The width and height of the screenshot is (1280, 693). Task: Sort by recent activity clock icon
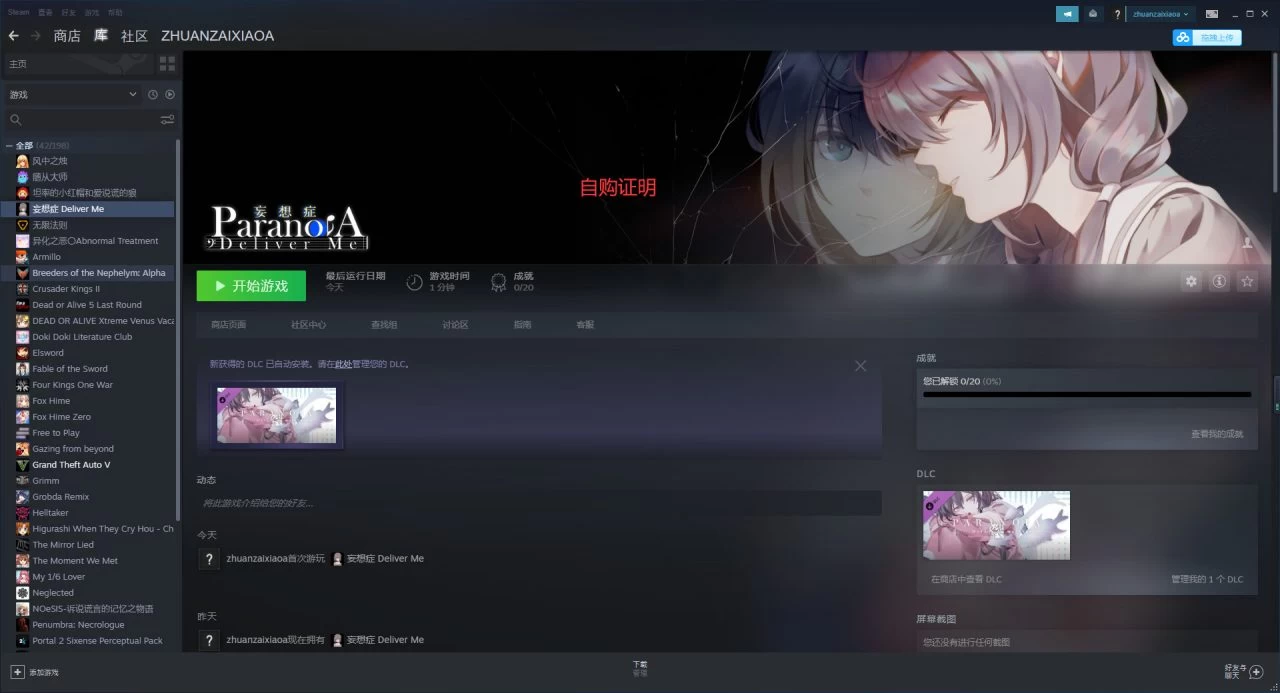[x=153, y=94]
